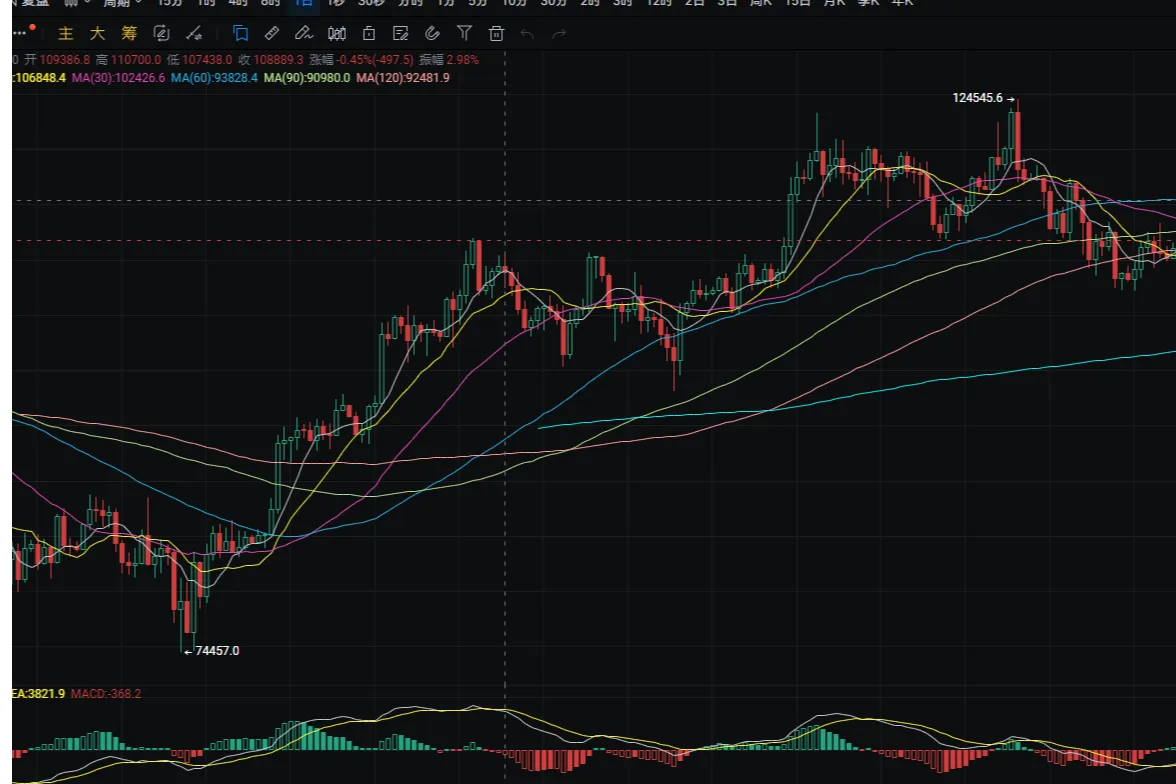Switch to the 4时 timeframe tab

coord(238,3)
